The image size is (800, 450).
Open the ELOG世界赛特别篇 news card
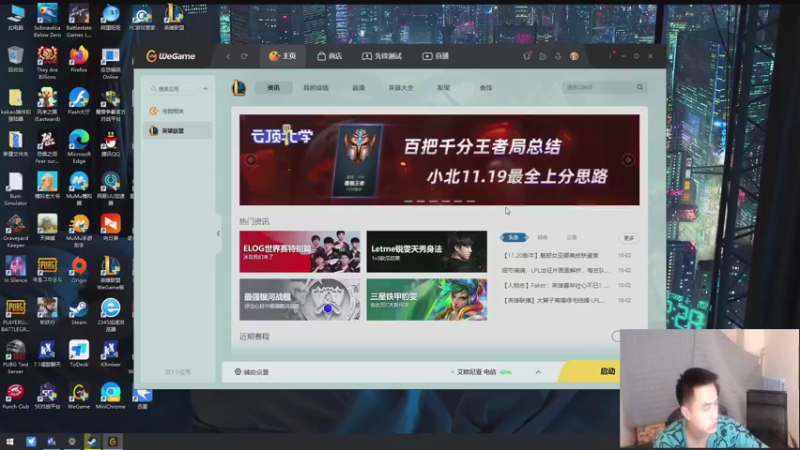pyautogui.click(x=299, y=252)
